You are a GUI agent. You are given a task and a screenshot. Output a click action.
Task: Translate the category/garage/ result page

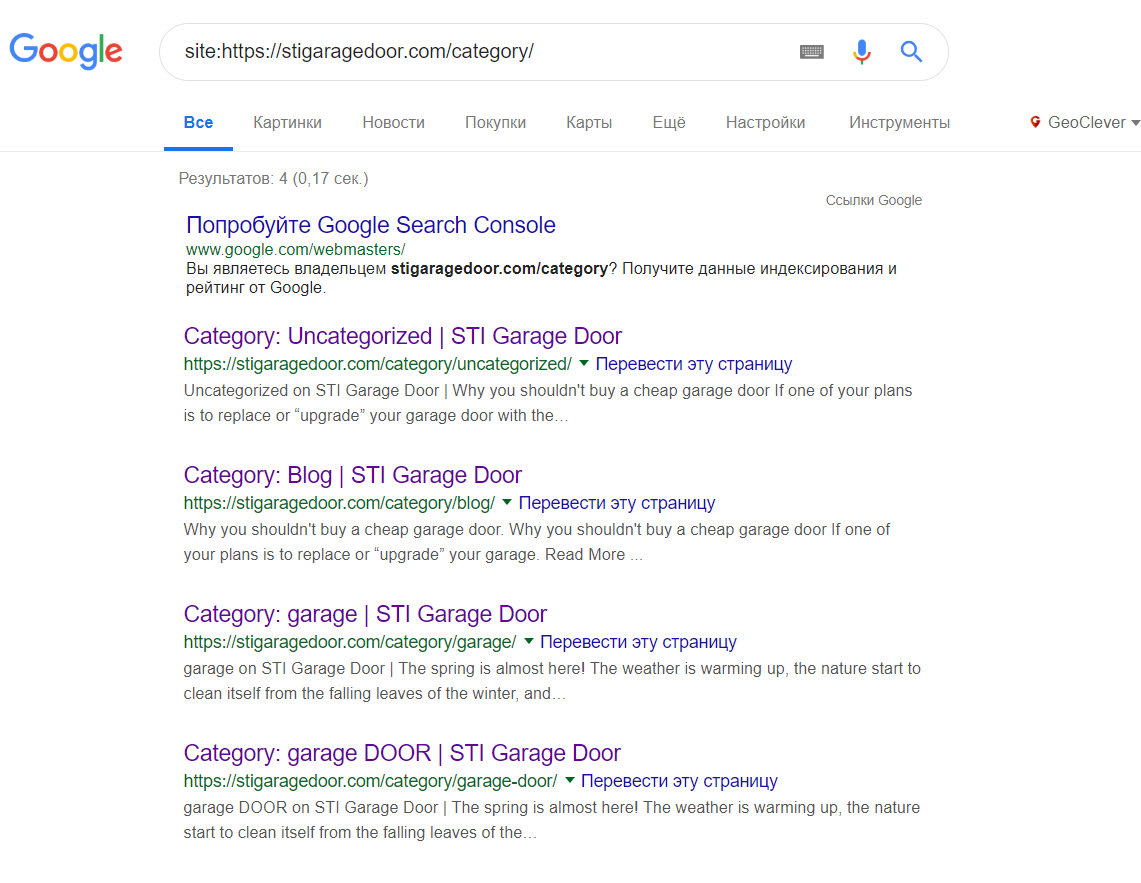[638, 641]
